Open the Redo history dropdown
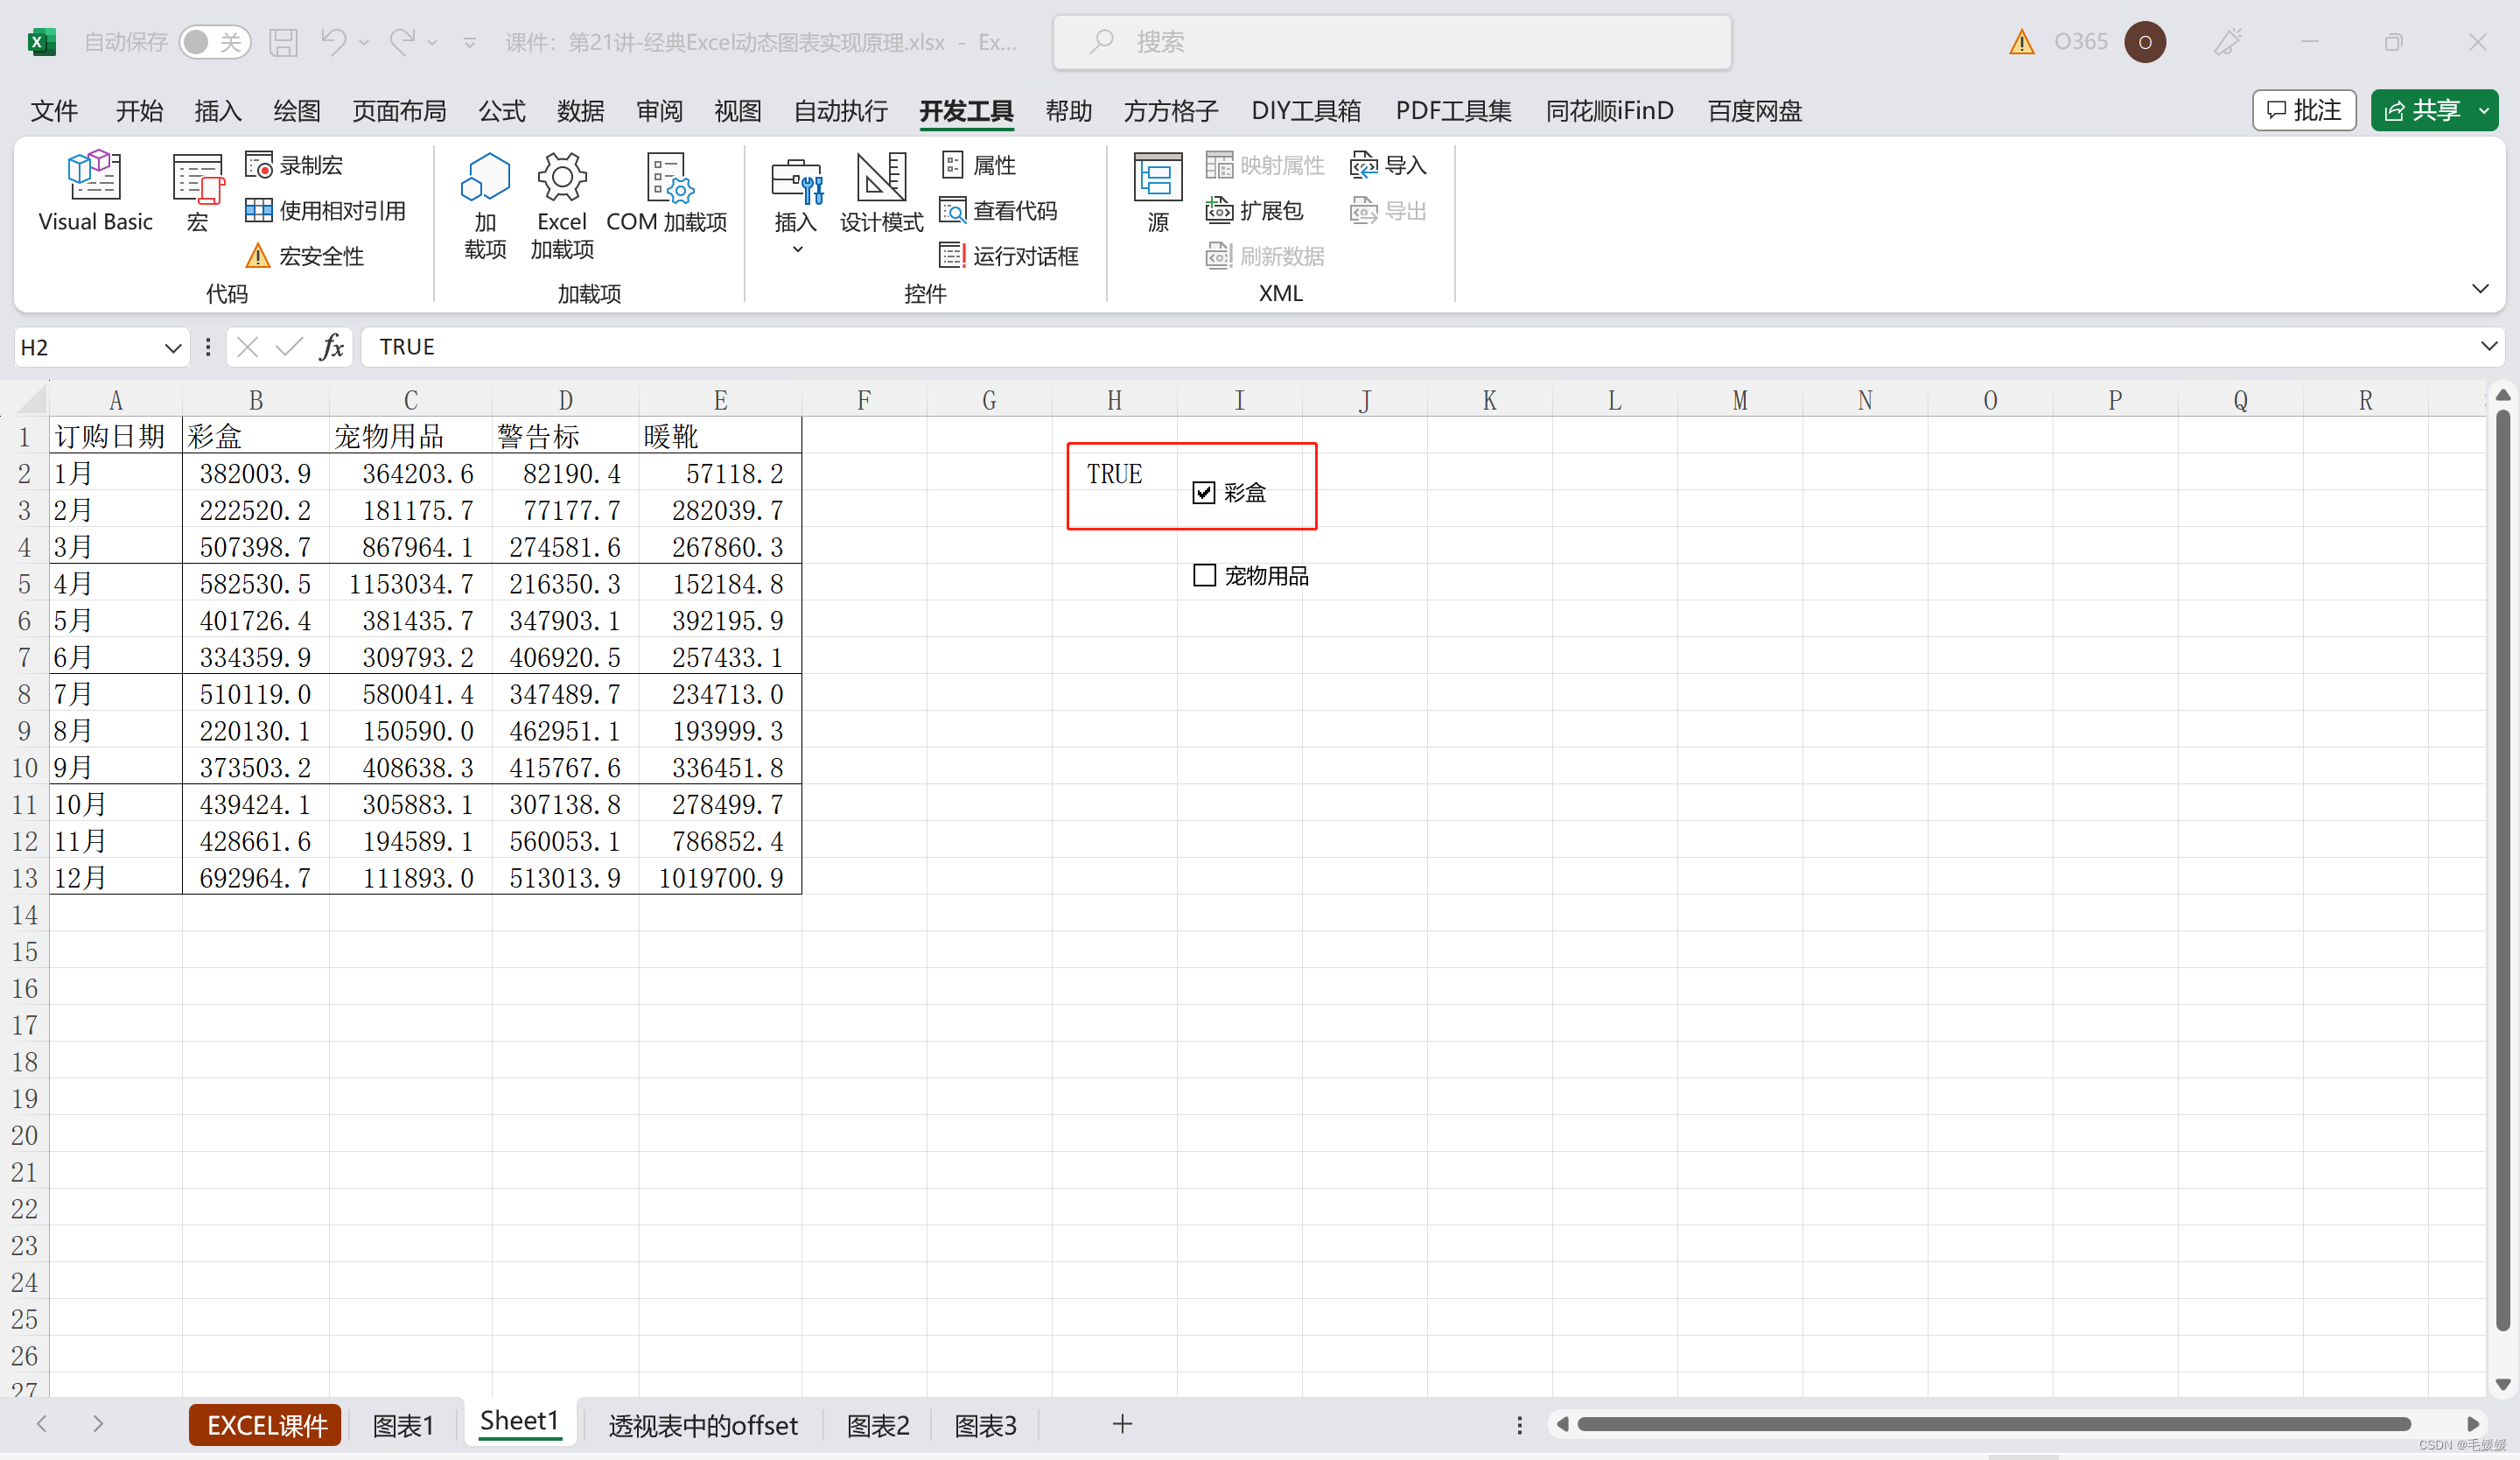Image resolution: width=2520 pixels, height=1460 pixels. (432, 42)
